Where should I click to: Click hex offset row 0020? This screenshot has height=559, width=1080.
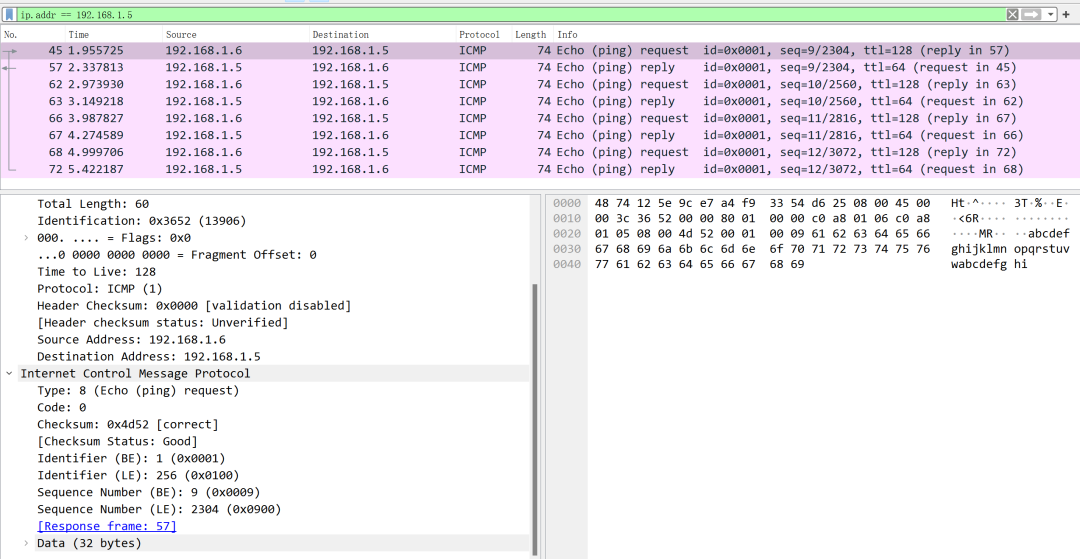pos(567,233)
